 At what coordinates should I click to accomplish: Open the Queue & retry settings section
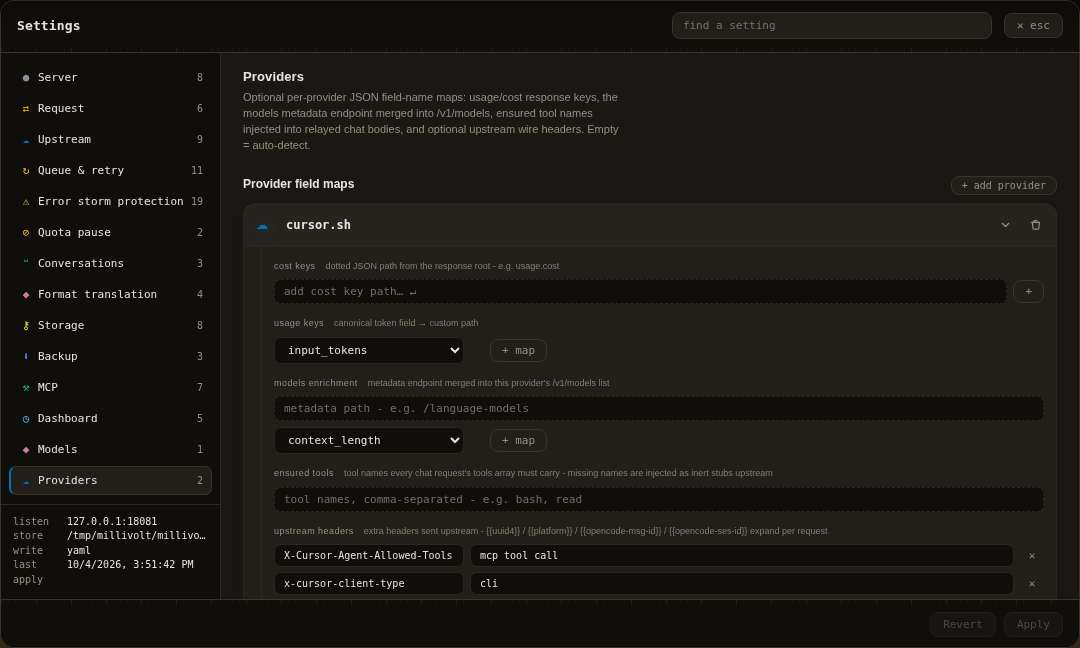(x=110, y=171)
